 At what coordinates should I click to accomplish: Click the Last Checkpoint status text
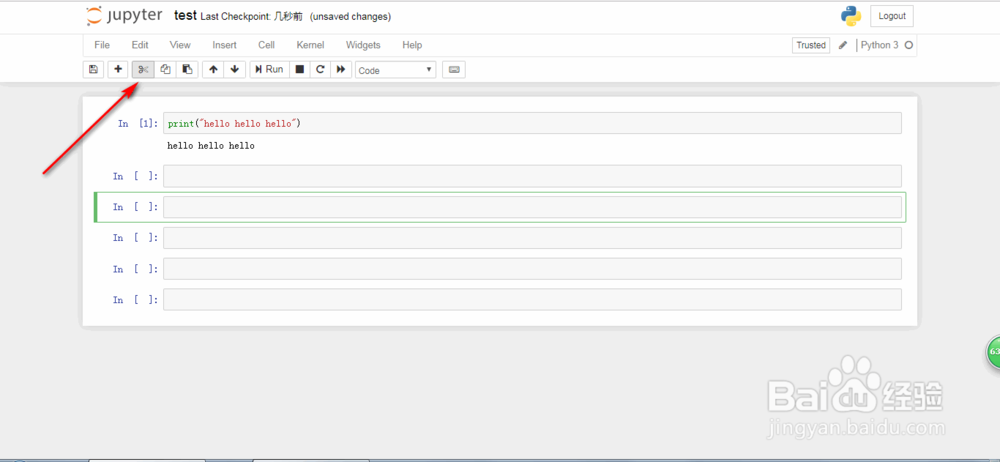(251, 17)
